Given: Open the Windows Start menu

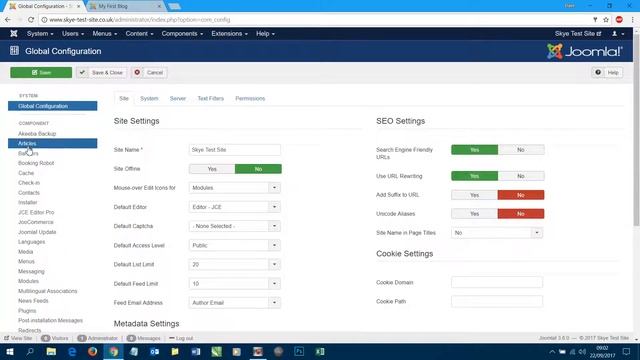Looking at the screenshot, I should [x=10, y=351].
